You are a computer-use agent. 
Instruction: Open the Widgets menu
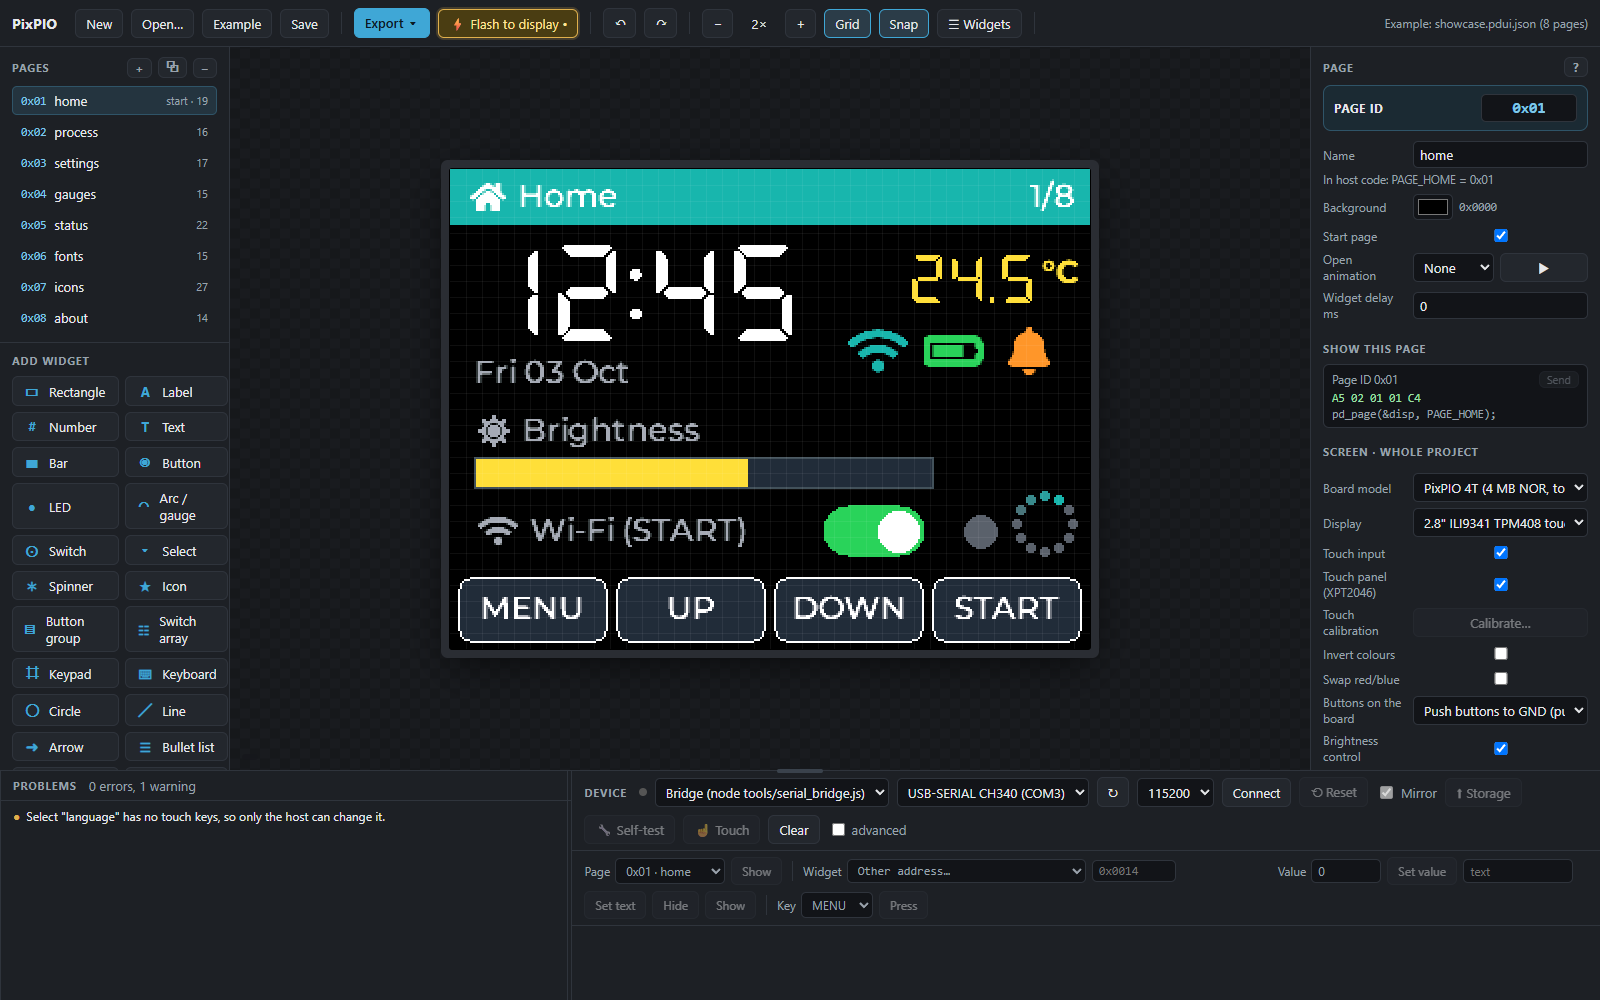coord(979,24)
